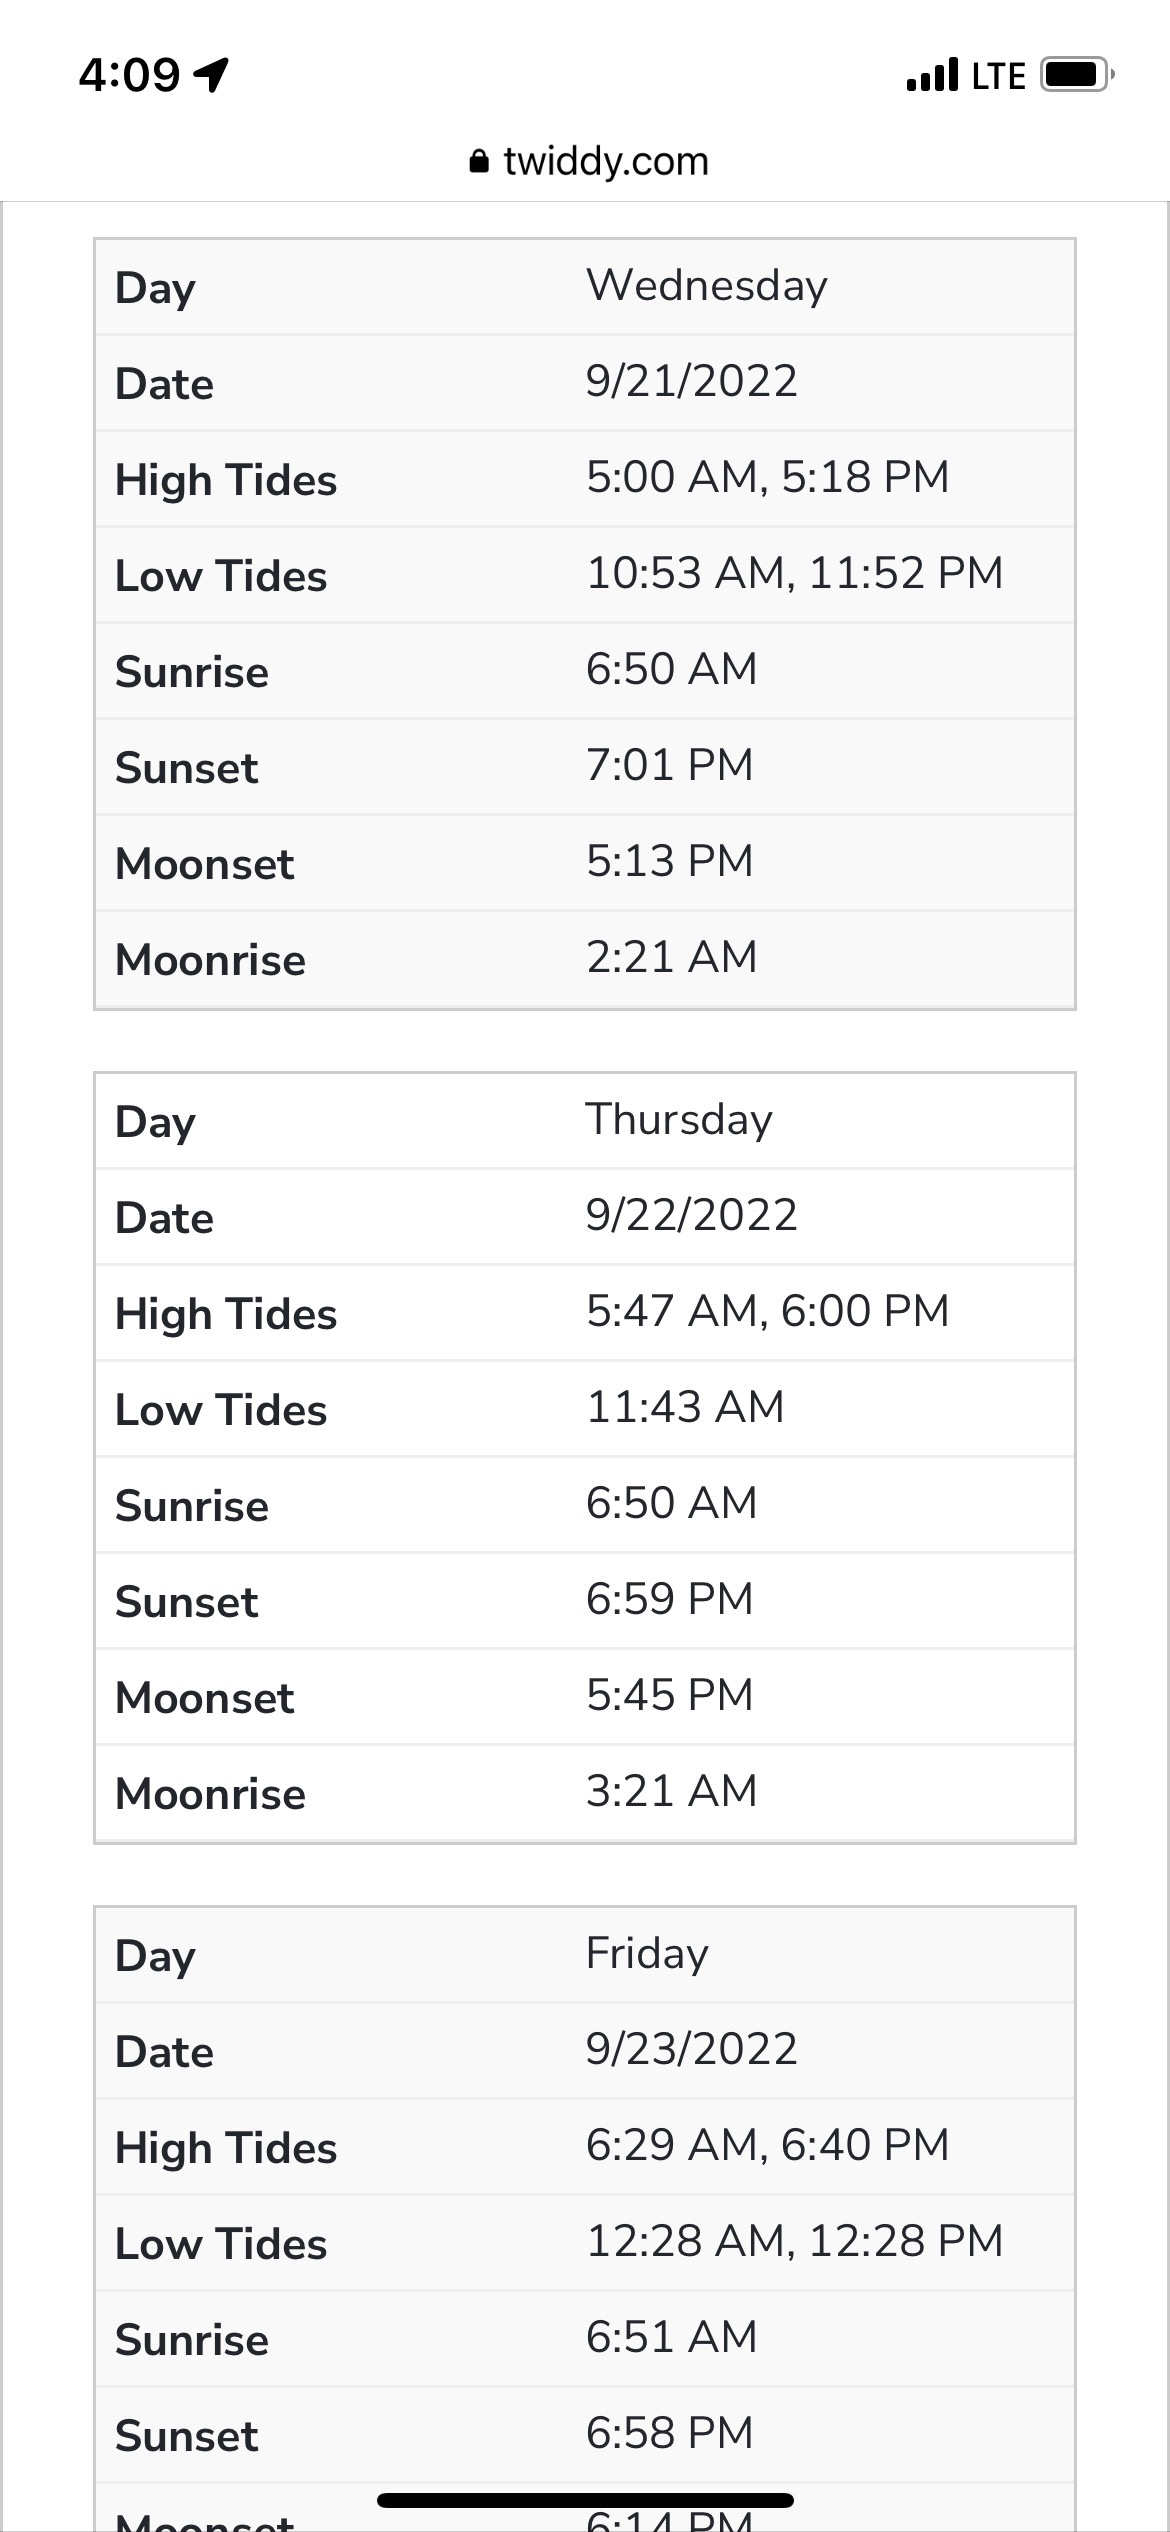Tap the battery icon in status bar
Image resolution: width=1170 pixels, height=2532 pixels.
point(1076,75)
